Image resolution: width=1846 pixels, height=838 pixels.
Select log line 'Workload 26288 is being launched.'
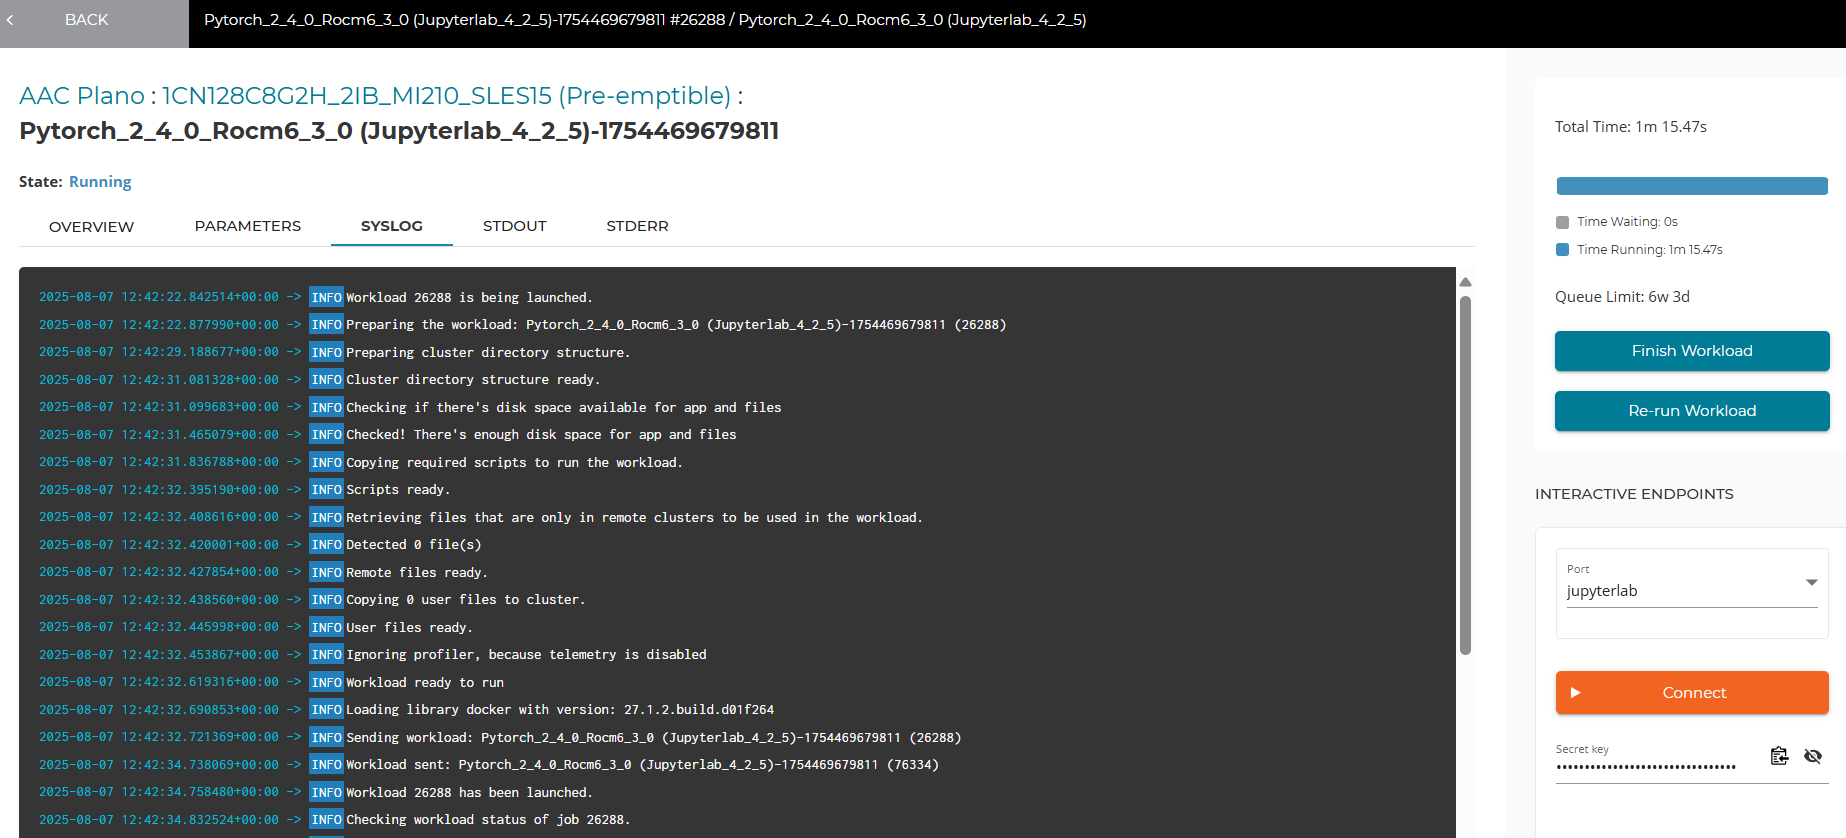469,298
